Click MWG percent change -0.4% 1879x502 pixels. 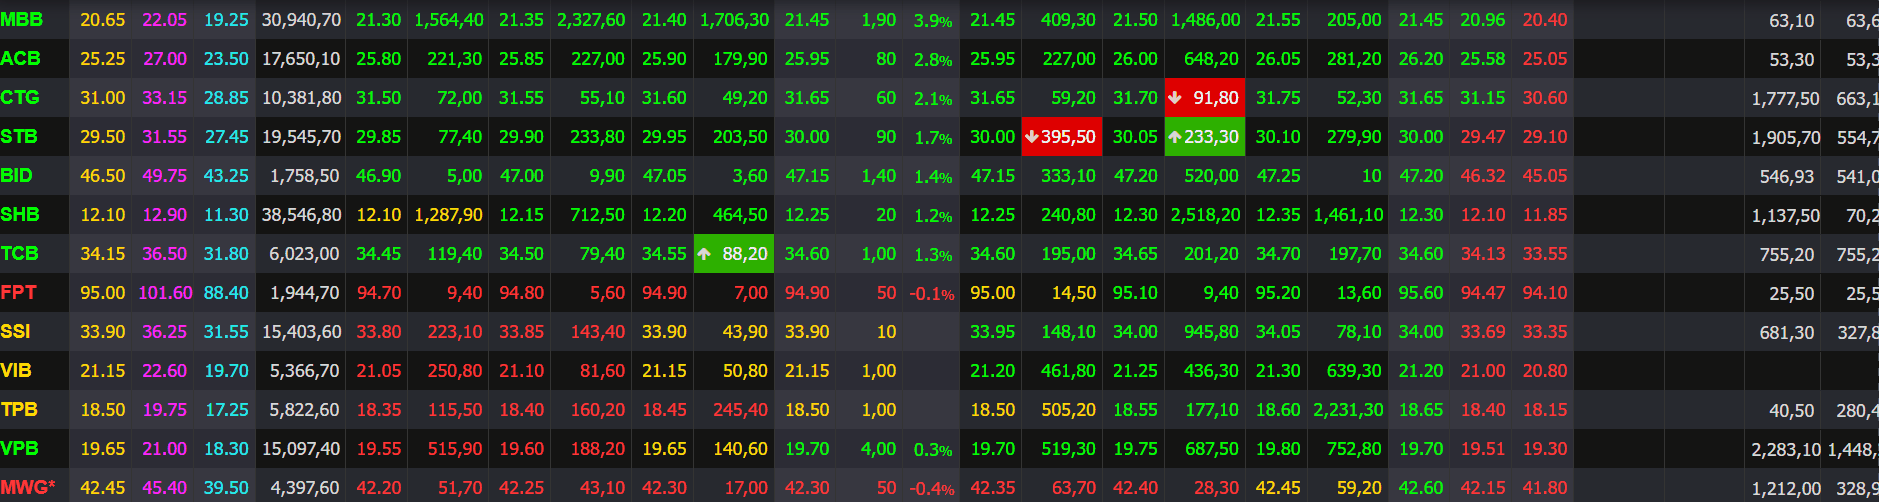(x=931, y=489)
